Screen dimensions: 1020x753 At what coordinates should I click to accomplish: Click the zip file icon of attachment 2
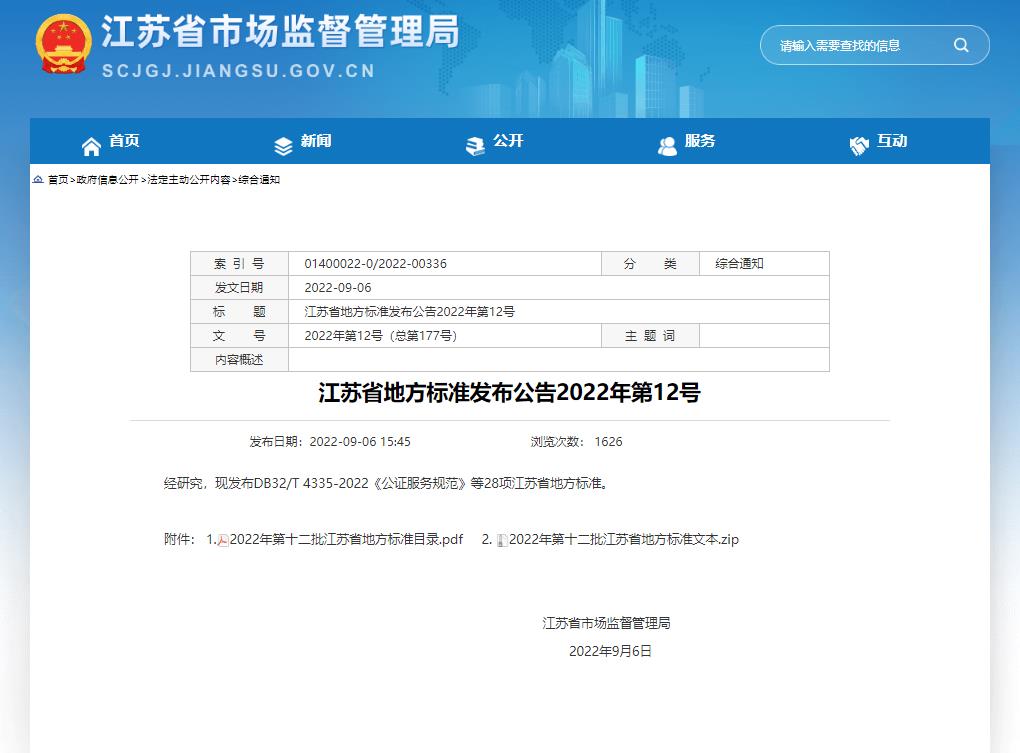(502, 540)
